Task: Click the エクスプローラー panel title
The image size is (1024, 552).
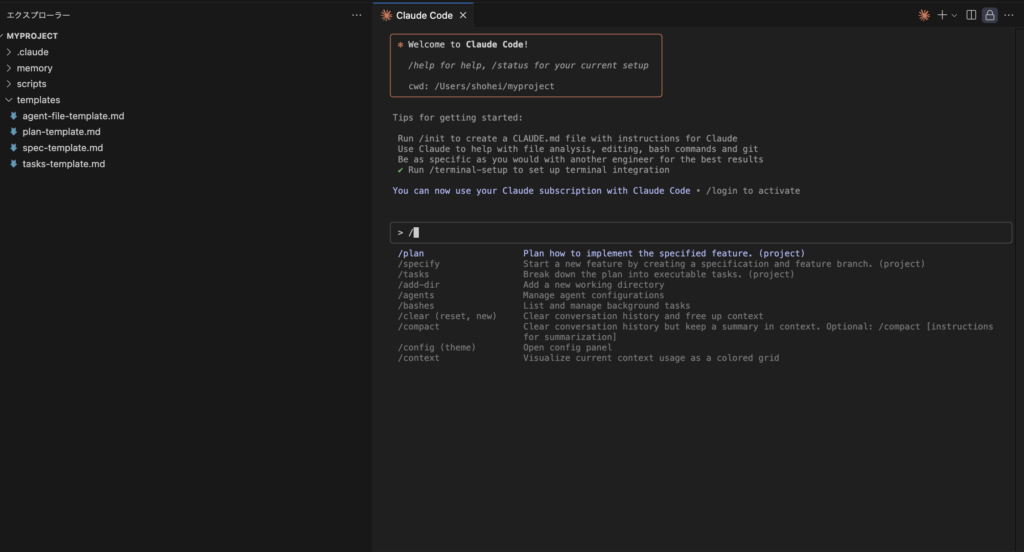Action: pos(39,15)
